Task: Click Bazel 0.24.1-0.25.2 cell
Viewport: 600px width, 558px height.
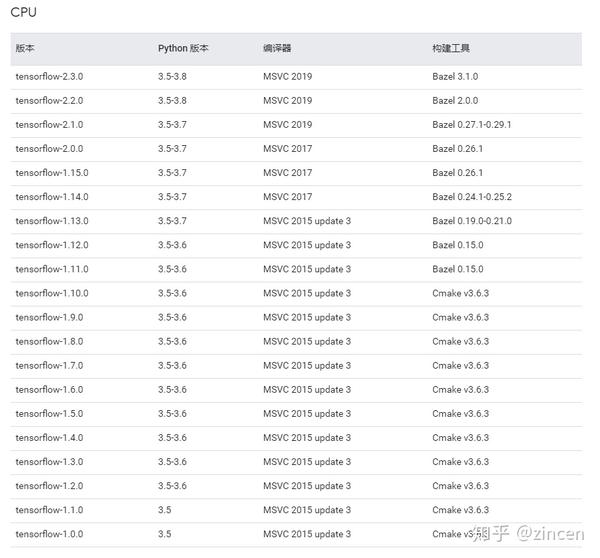Action: 472,197
